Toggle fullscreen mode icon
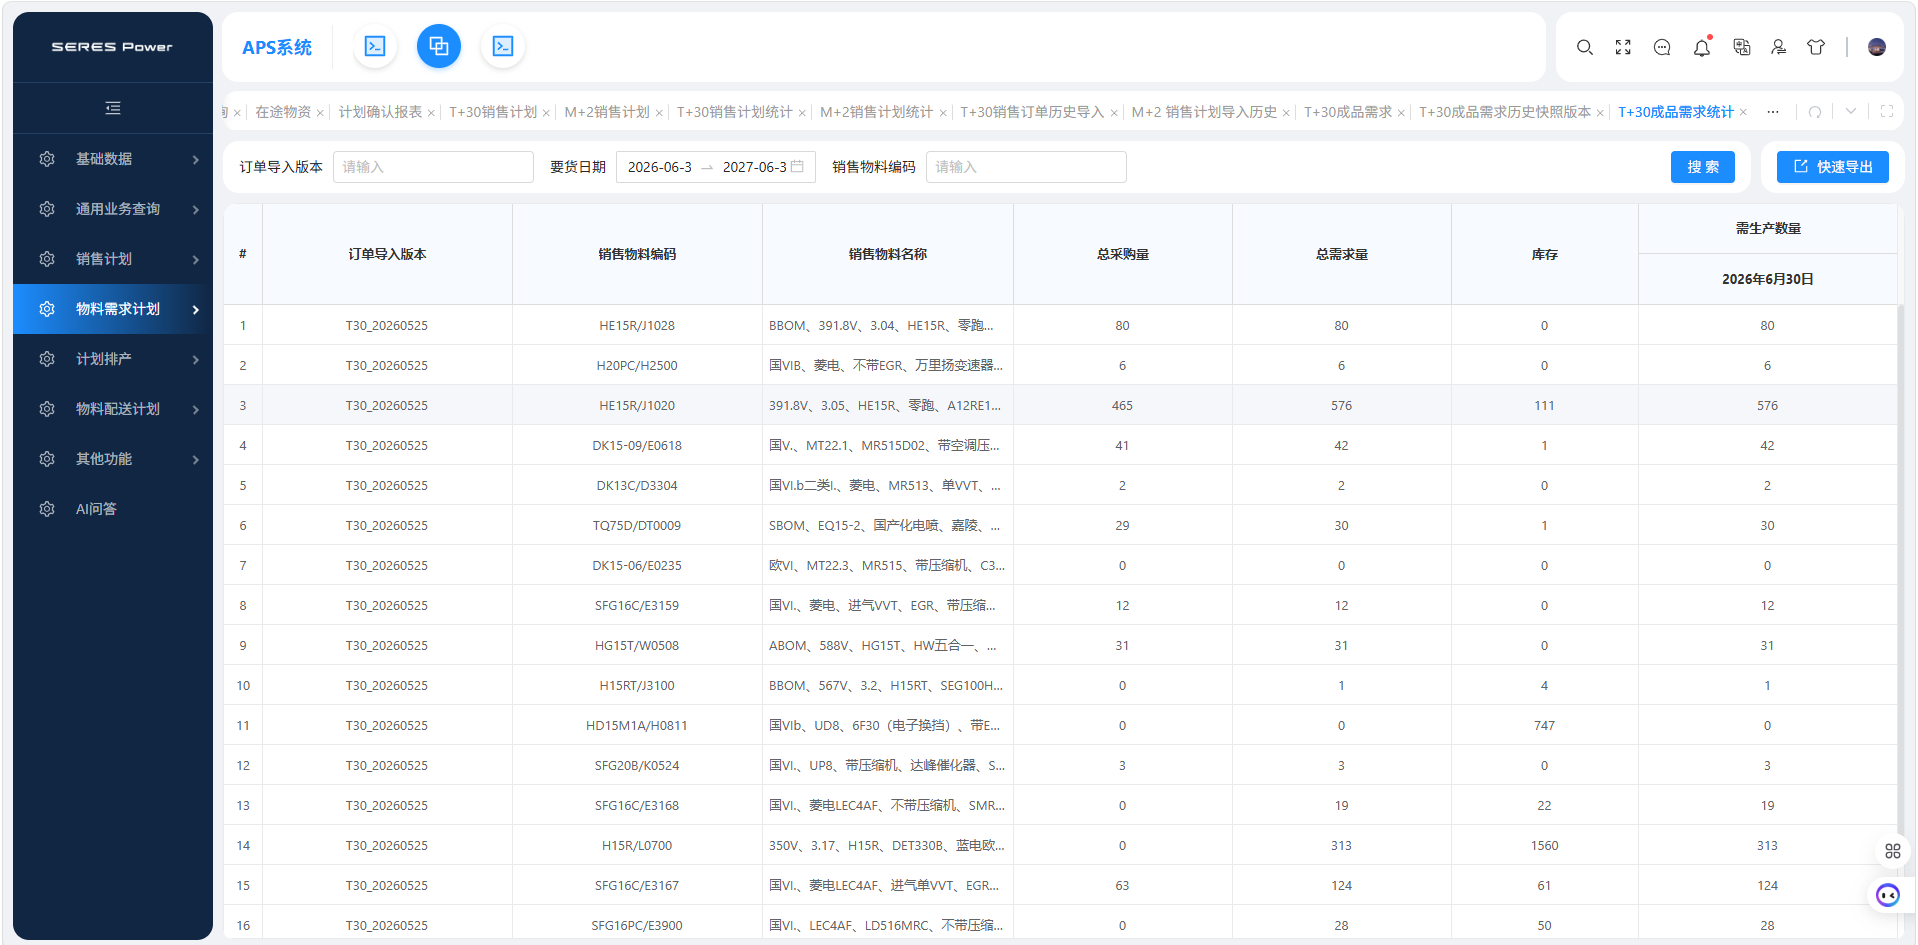The height and width of the screenshot is (945, 1918). [x=1623, y=47]
